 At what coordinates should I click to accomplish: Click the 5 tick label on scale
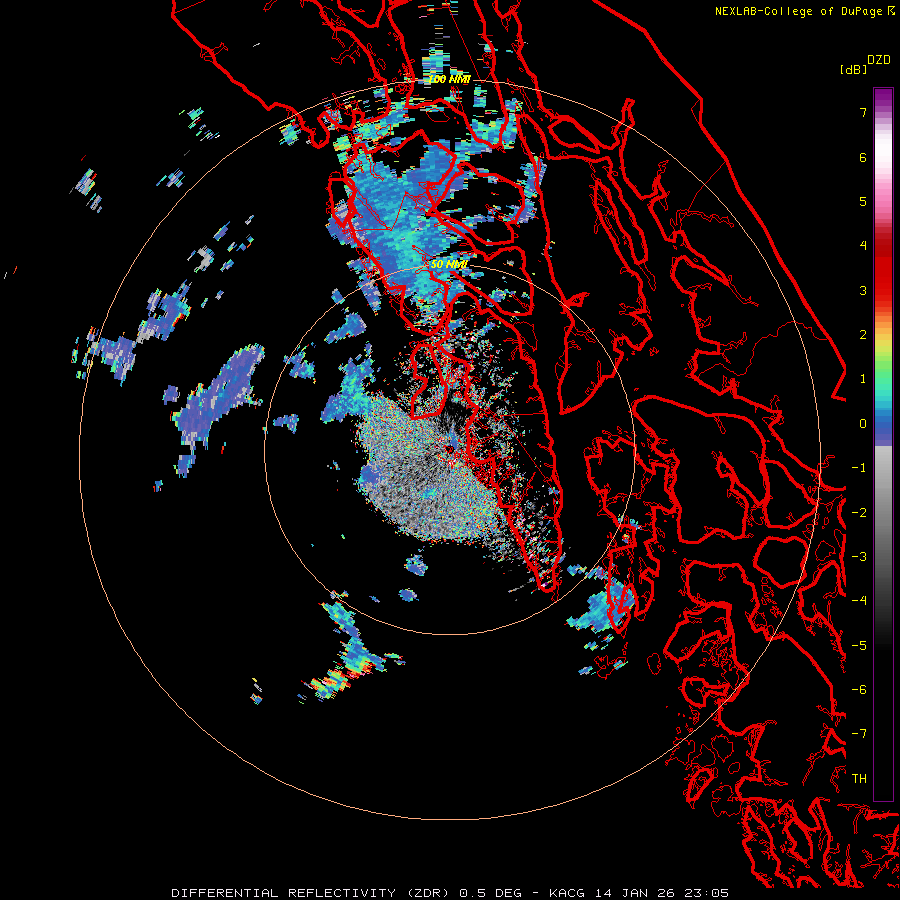tap(863, 201)
